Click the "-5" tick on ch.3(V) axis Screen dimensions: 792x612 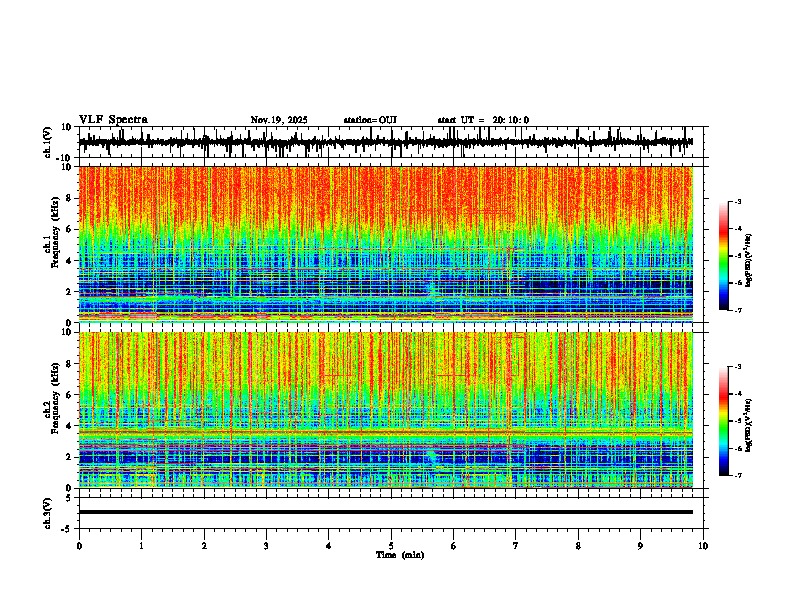(68, 529)
